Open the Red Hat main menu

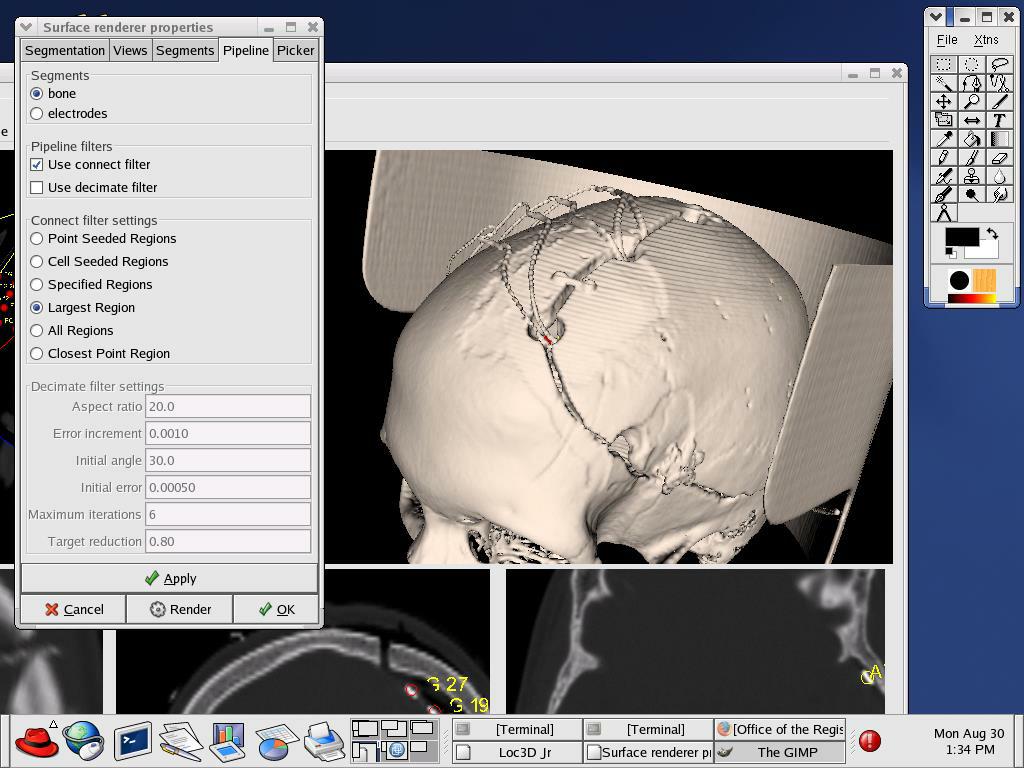pyautogui.click(x=37, y=741)
